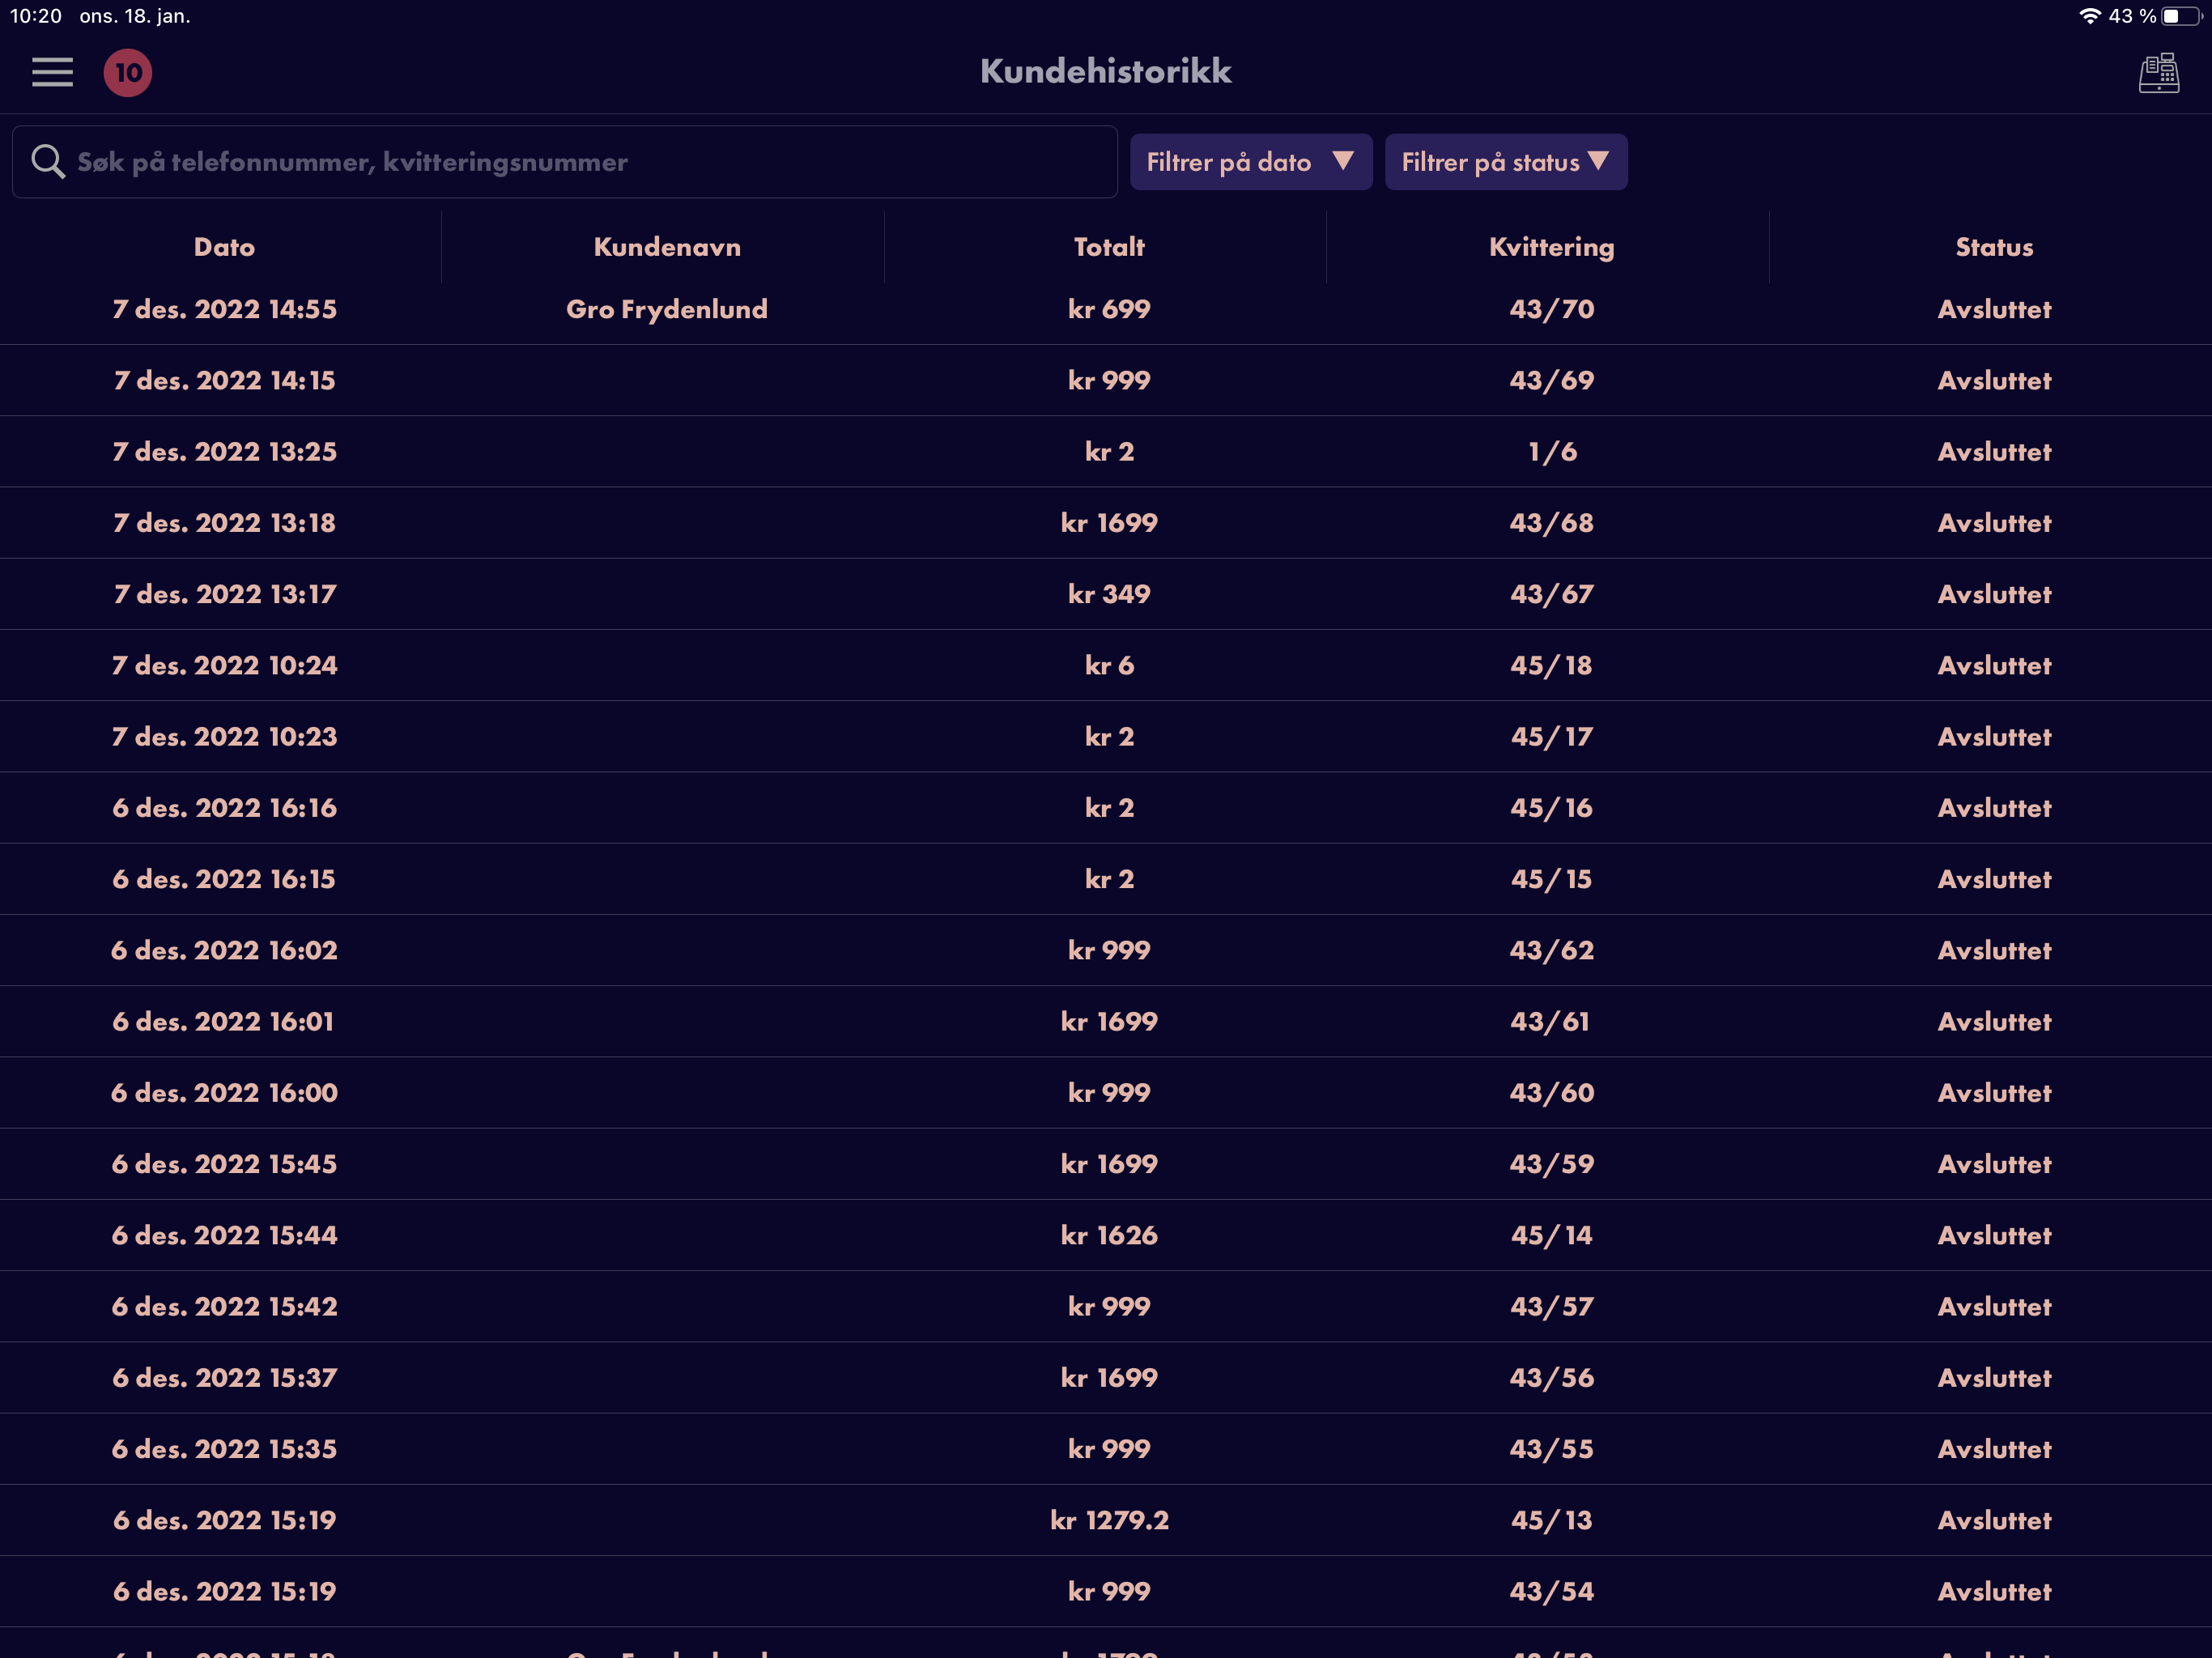This screenshot has width=2212, height=1658.
Task: Sort by the Dato column header
Action: click(x=224, y=247)
